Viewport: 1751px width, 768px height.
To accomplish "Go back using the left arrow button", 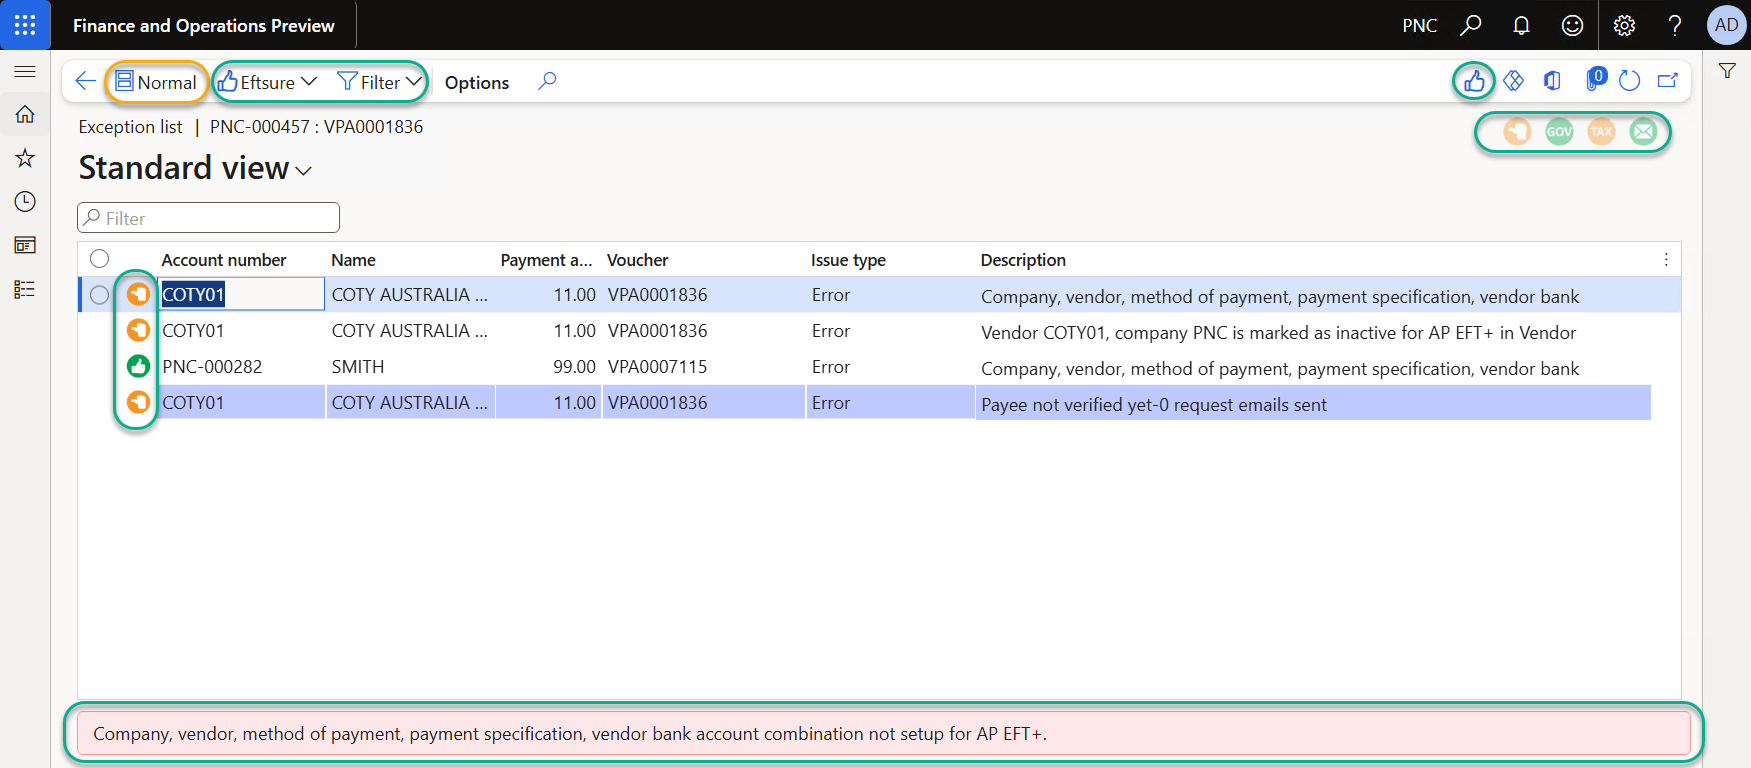I will click(x=86, y=82).
